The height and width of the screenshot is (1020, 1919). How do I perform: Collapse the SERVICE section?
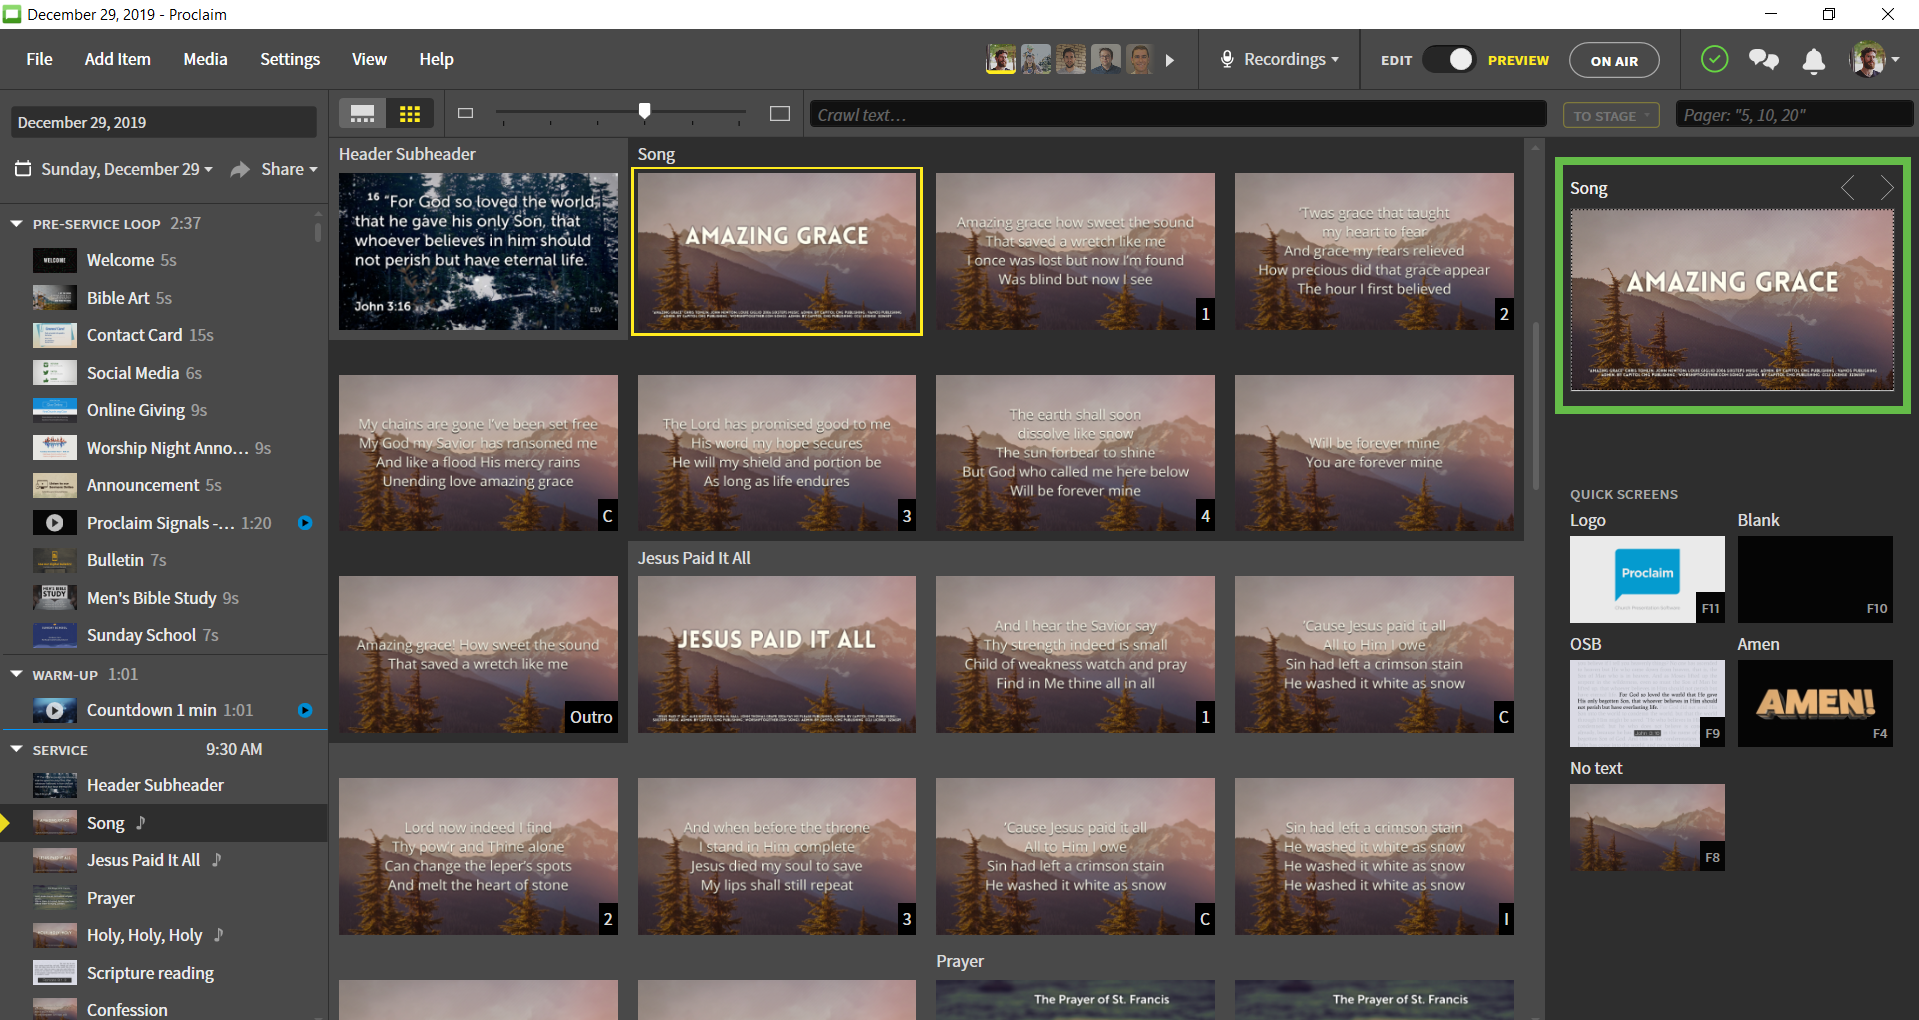tap(16, 749)
